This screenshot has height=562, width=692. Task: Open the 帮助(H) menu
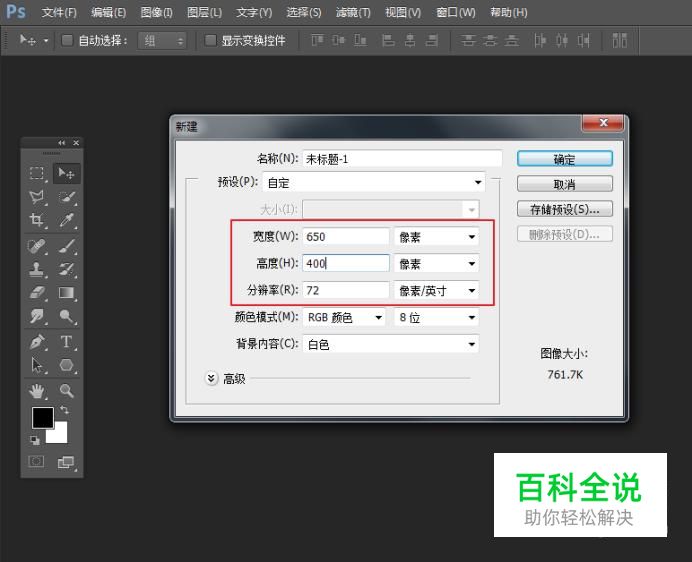[509, 12]
